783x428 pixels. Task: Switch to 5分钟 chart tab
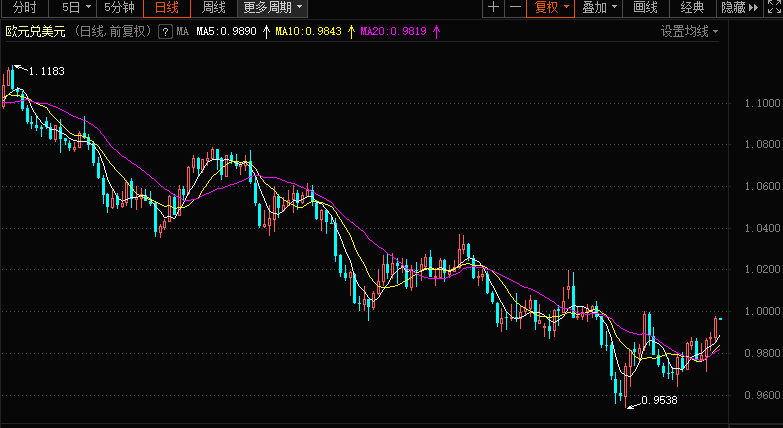click(x=119, y=7)
